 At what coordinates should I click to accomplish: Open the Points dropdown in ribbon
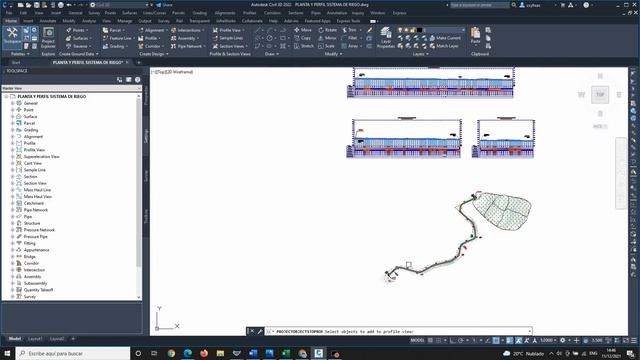click(x=78, y=30)
